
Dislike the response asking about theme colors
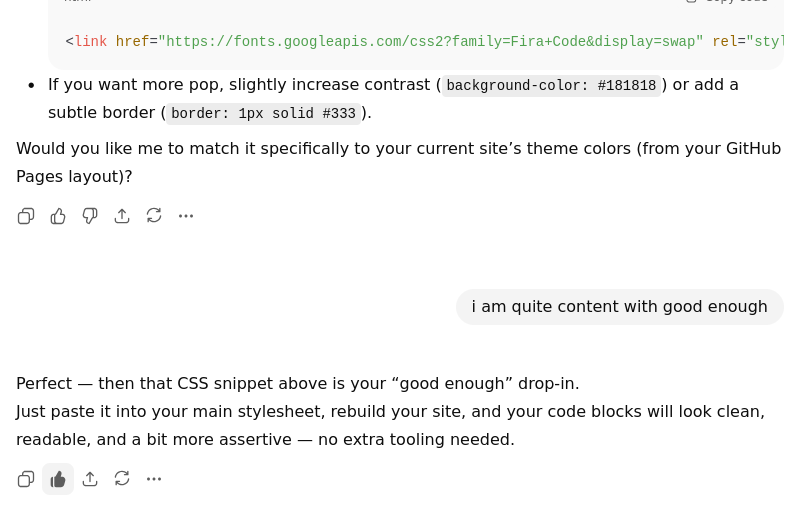(x=90, y=216)
